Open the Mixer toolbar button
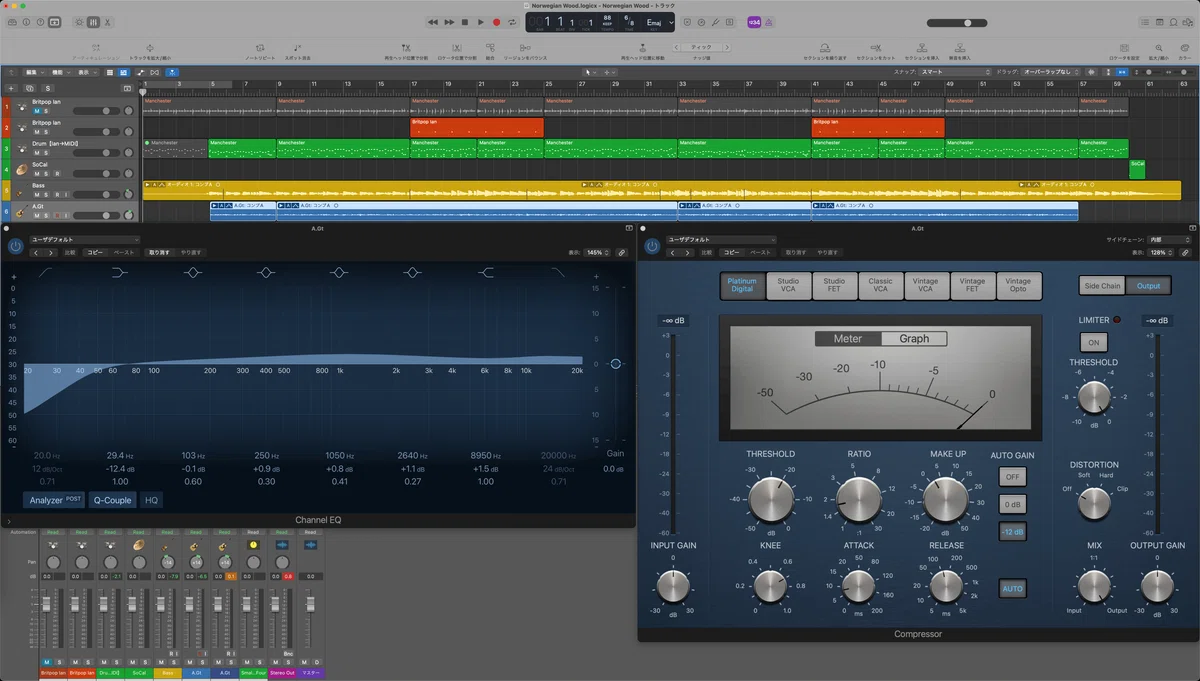The height and width of the screenshot is (681, 1200). tap(93, 21)
